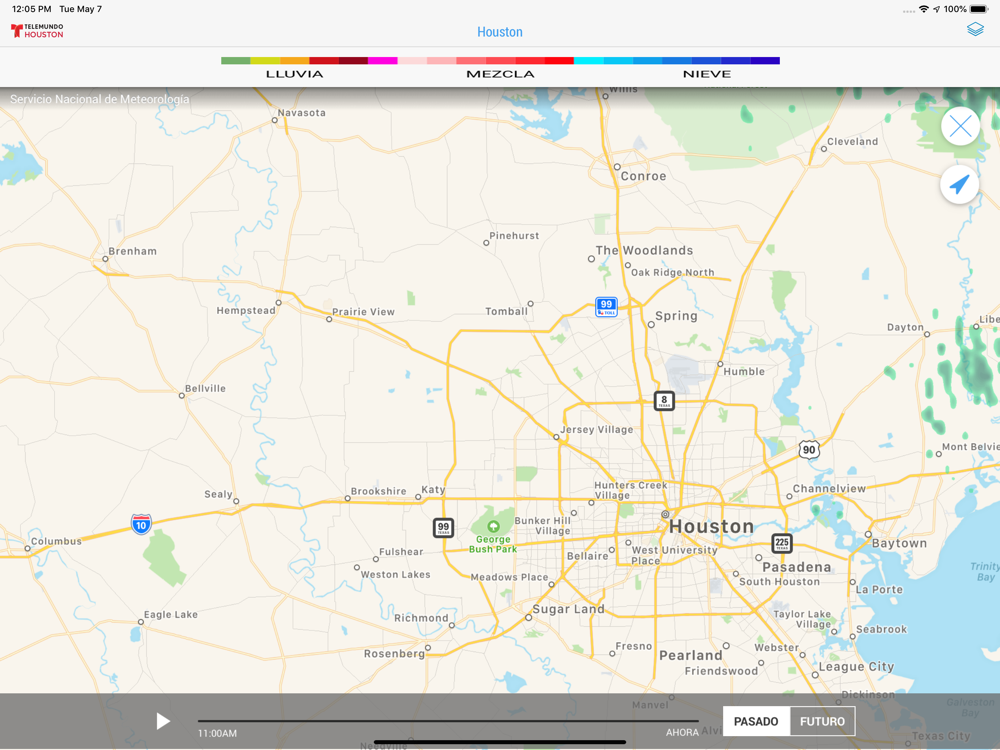Click magenta swatch in rain legend
The height and width of the screenshot is (750, 1000).
[x=383, y=61]
